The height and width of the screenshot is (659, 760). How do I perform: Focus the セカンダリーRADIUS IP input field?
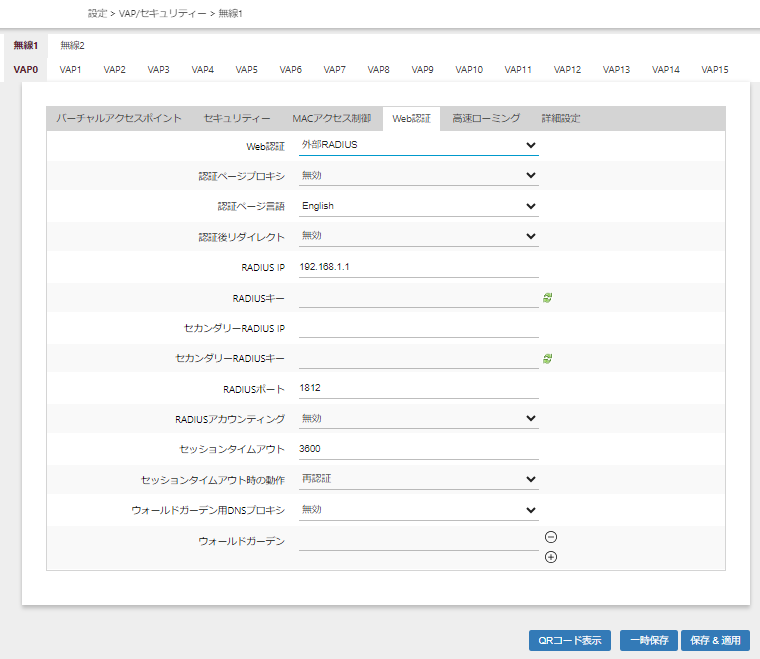[419, 328]
